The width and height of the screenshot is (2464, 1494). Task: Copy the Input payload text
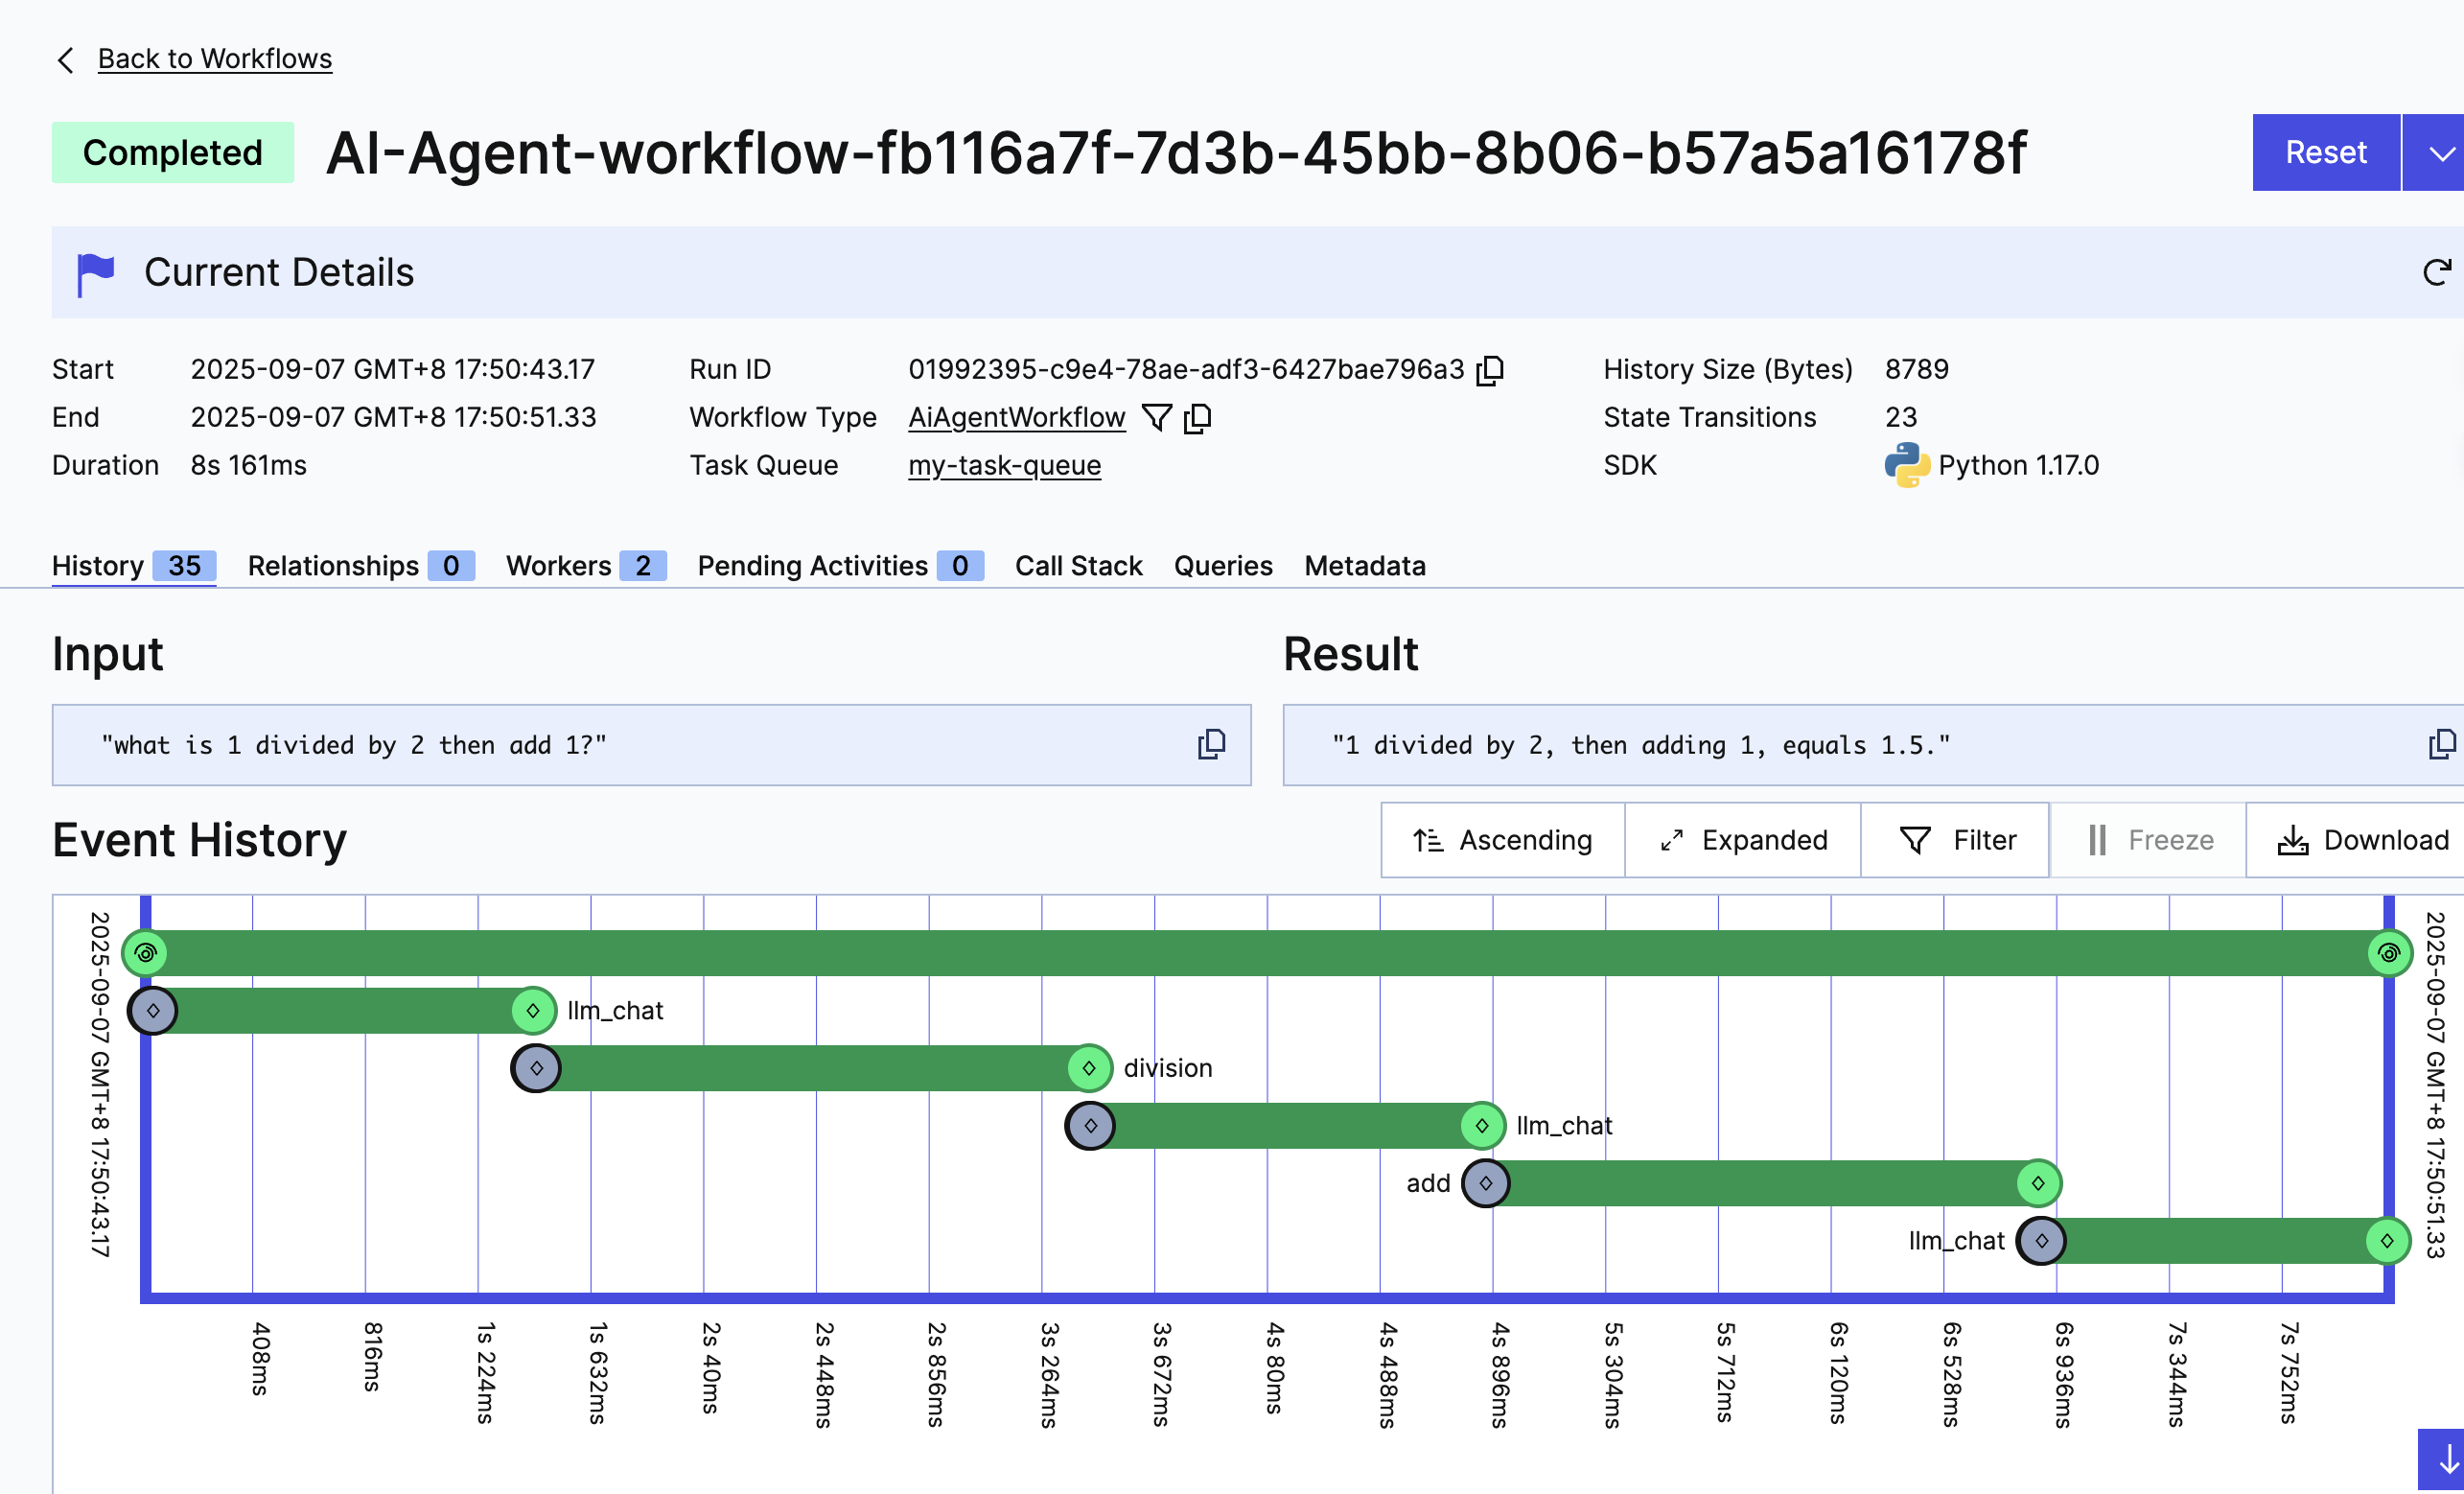tap(1211, 744)
